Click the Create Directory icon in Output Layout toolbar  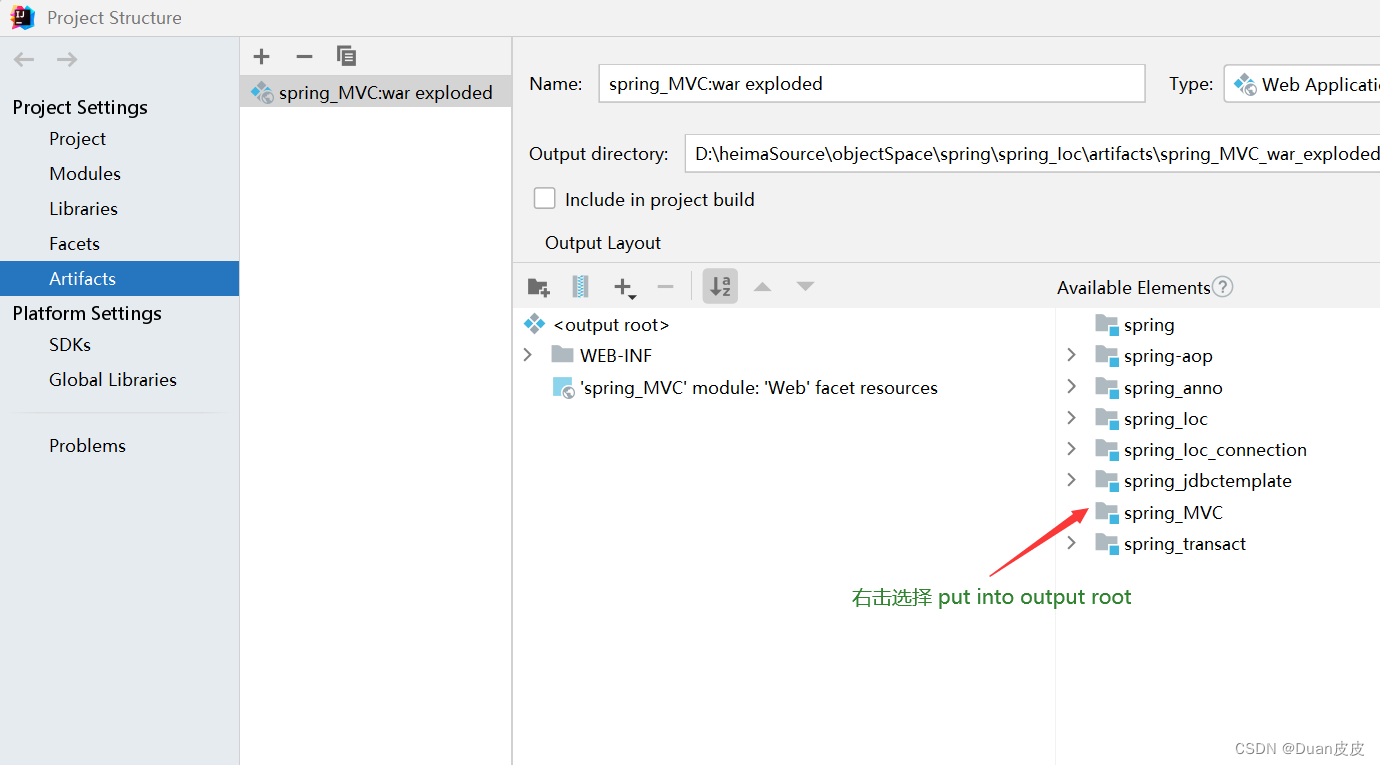[538, 287]
